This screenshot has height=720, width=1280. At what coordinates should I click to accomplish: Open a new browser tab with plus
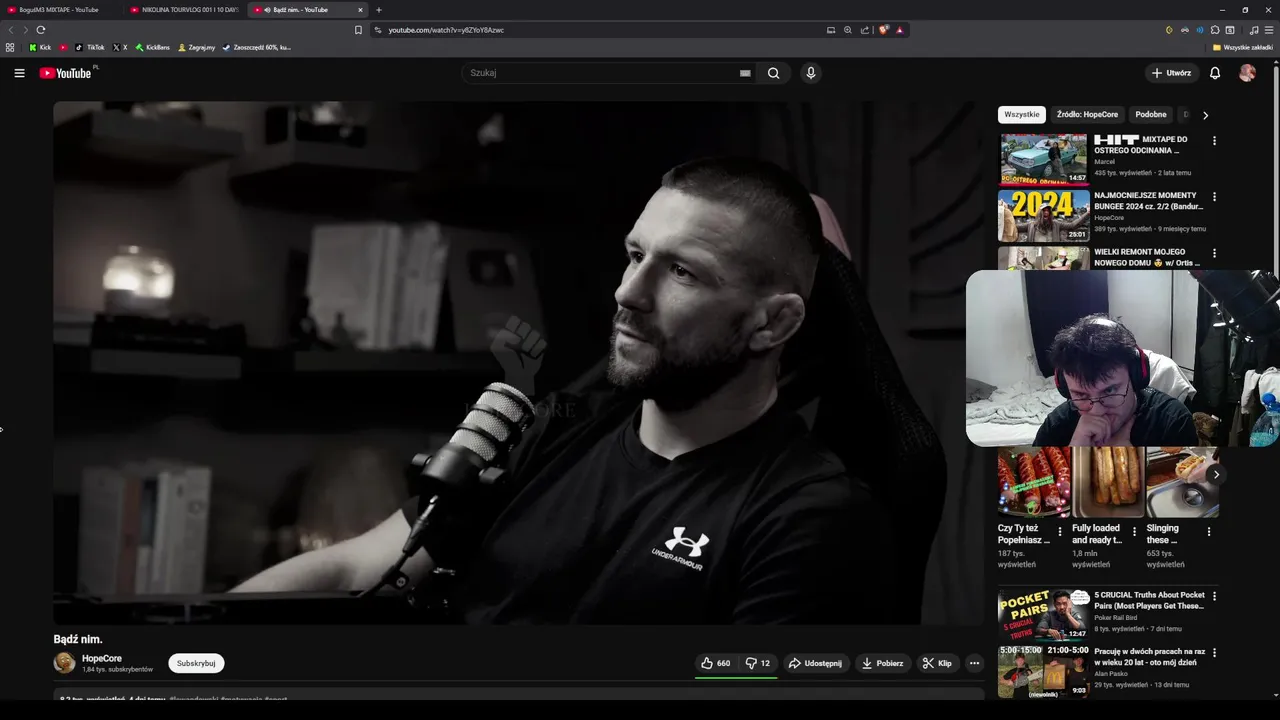point(379,10)
